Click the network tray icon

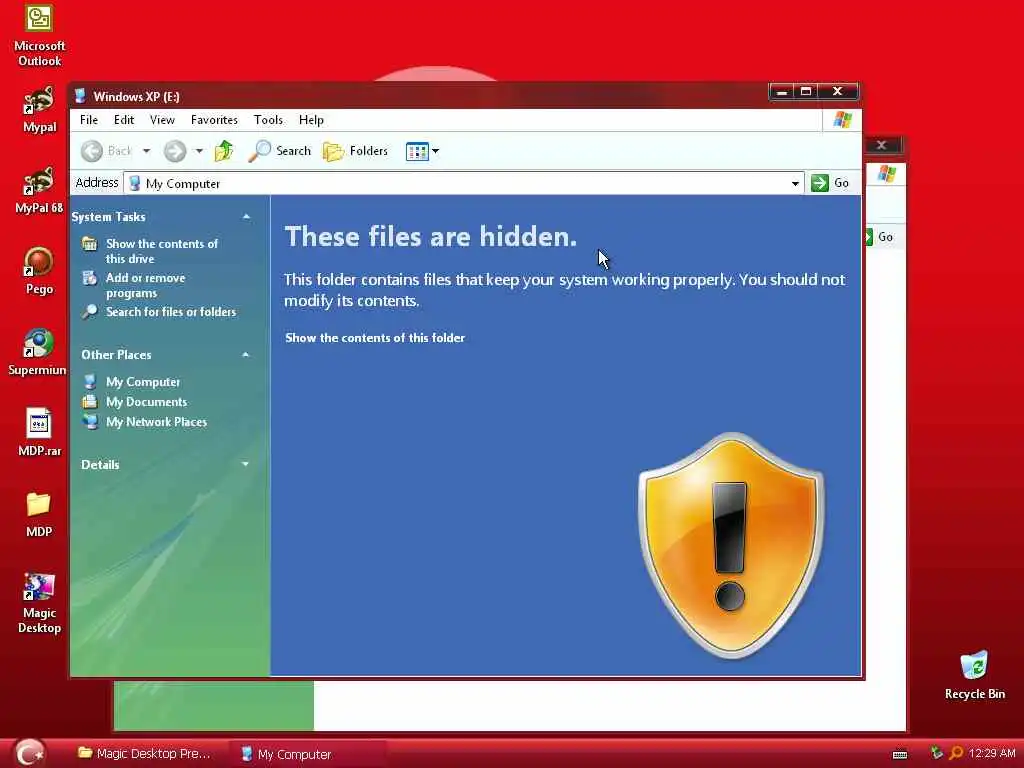coord(936,754)
